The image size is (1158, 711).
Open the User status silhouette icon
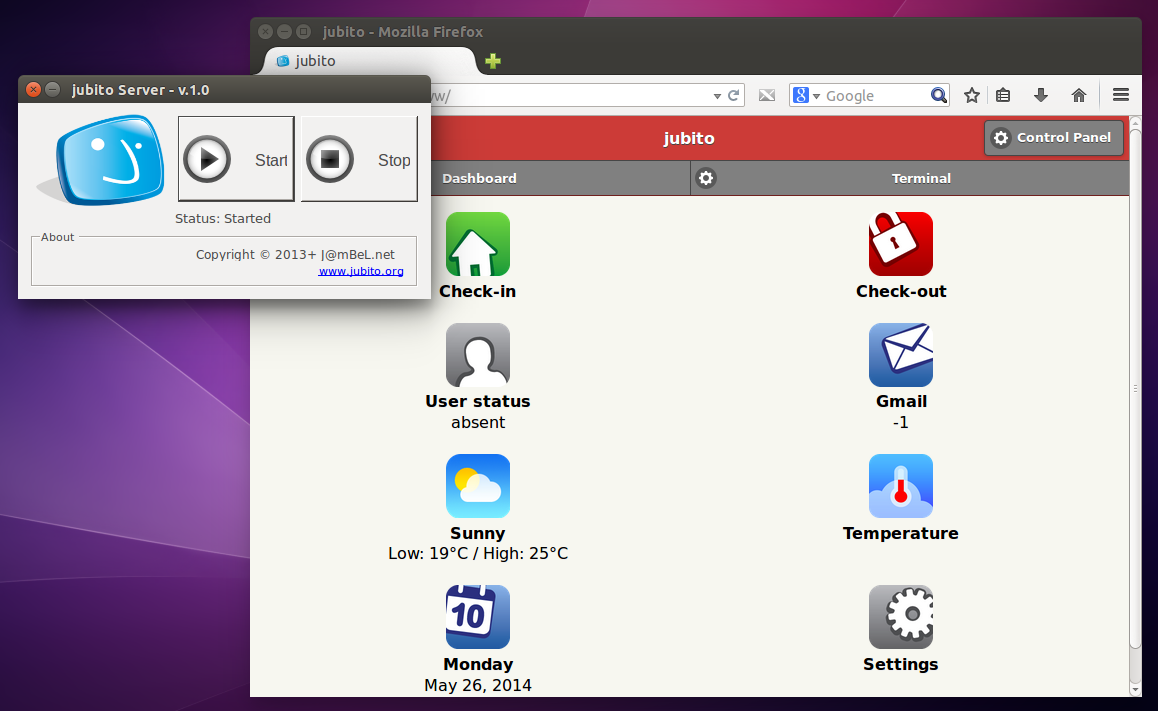click(x=478, y=355)
